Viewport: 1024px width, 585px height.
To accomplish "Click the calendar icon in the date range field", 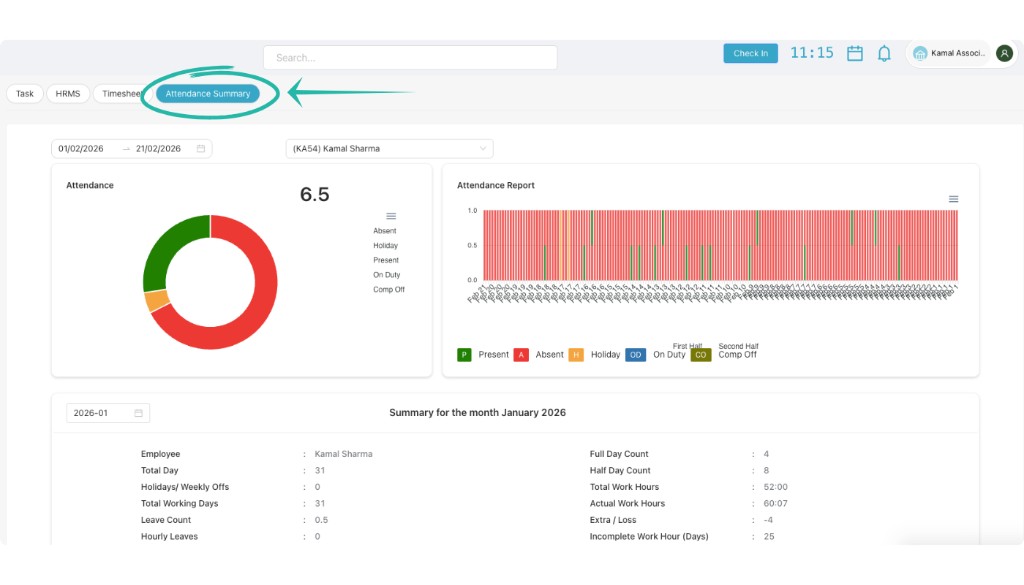I will click(x=201, y=149).
